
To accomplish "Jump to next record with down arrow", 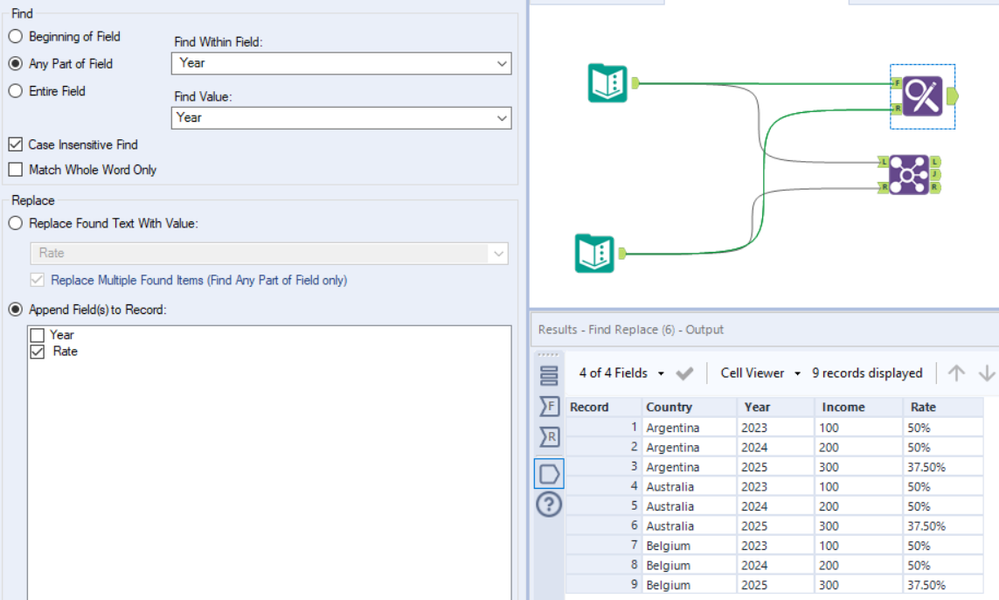I will pyautogui.click(x=986, y=373).
